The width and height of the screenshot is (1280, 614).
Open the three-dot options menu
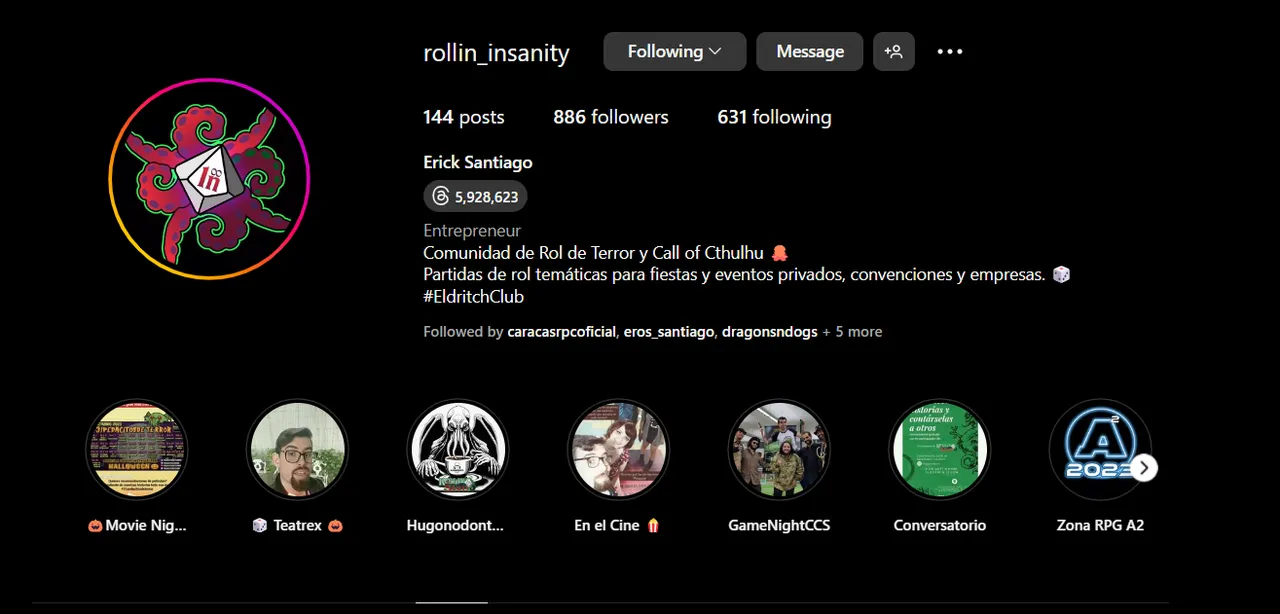click(949, 51)
